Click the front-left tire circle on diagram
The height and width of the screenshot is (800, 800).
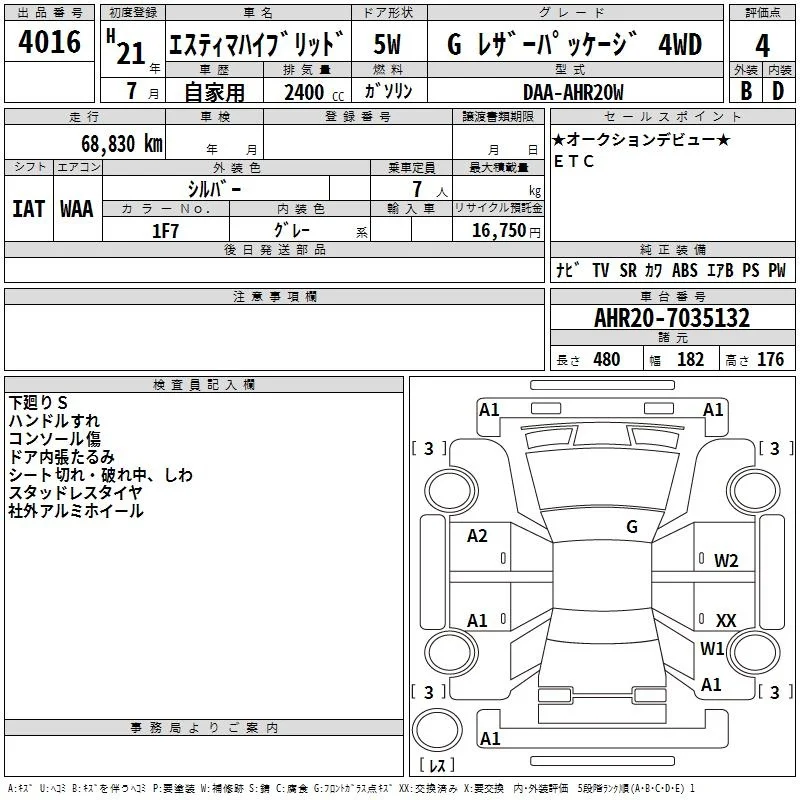(x=451, y=492)
